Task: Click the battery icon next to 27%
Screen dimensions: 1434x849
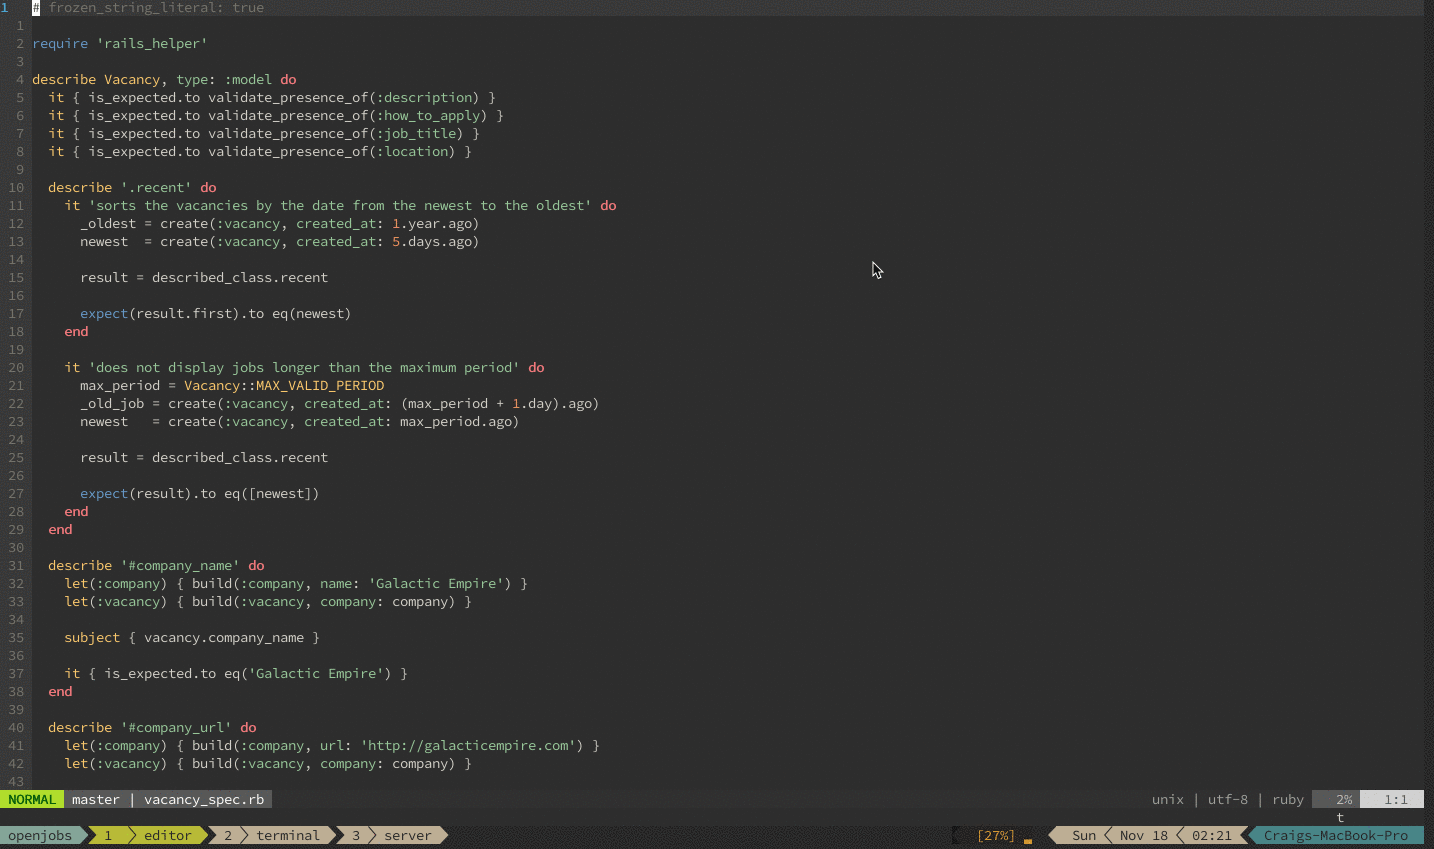Action: point(1028,839)
